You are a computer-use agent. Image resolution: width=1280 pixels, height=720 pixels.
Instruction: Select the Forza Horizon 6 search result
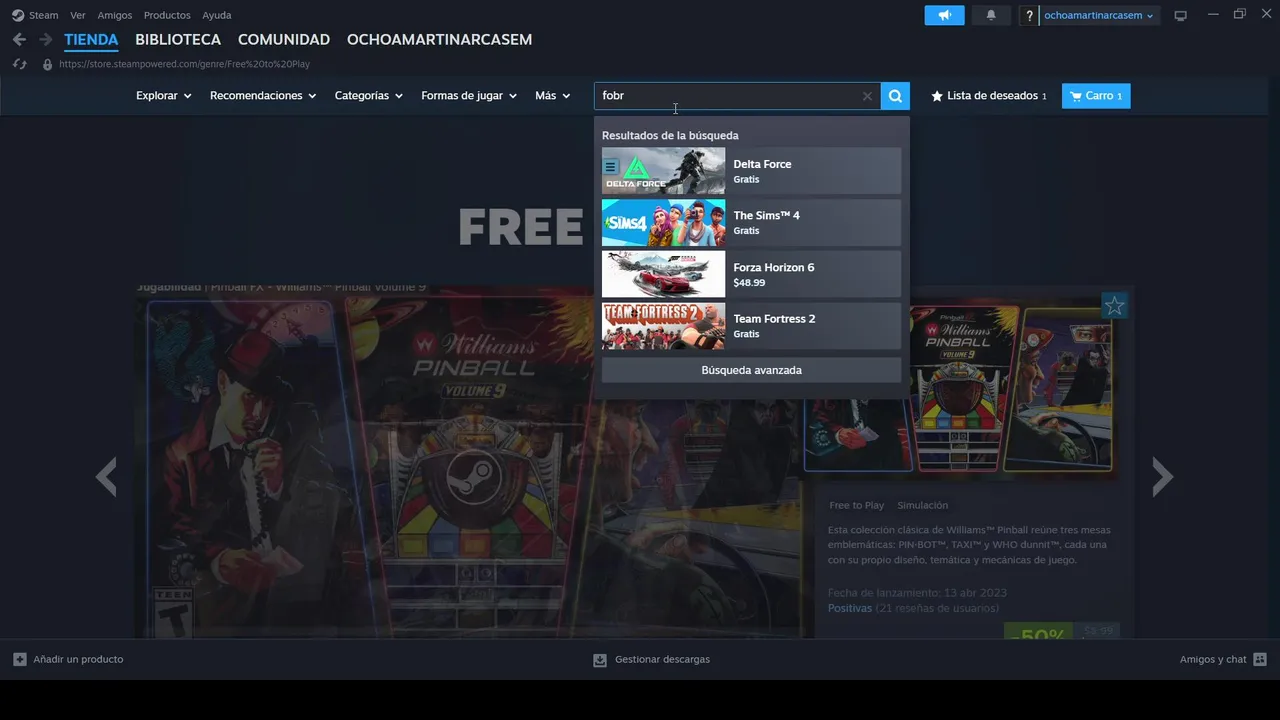pos(751,274)
